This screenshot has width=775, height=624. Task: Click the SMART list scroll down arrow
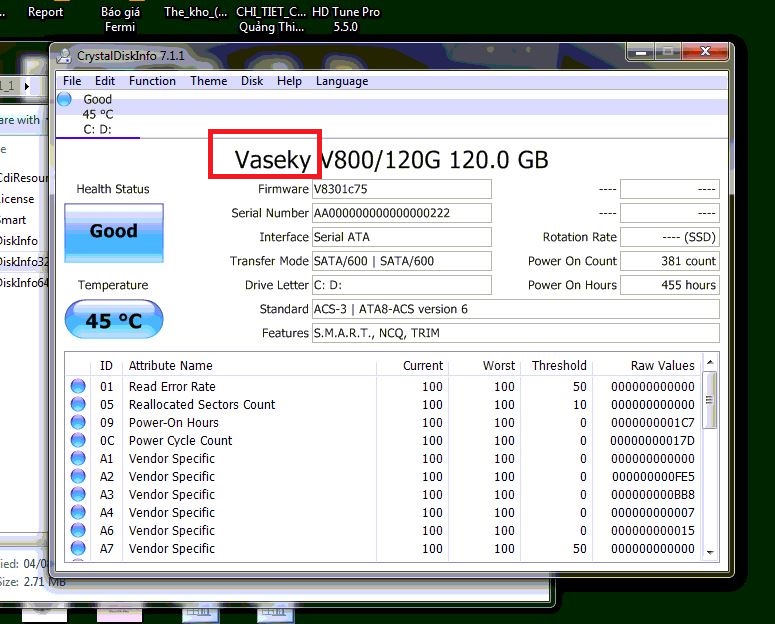(710, 552)
